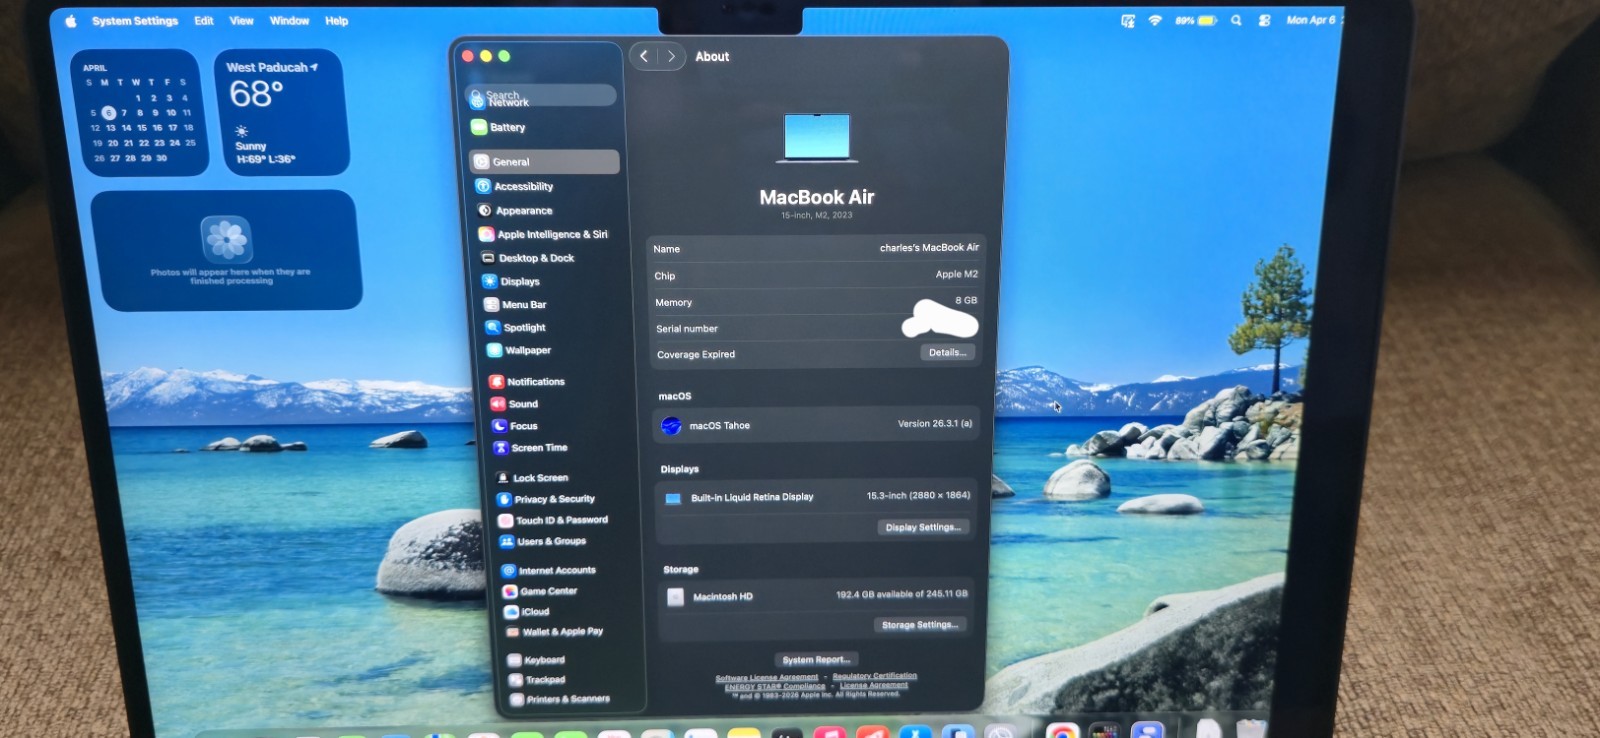Edit the computer name charles's MacBook Air
Screen dimensions: 1600x738
pos(929,248)
